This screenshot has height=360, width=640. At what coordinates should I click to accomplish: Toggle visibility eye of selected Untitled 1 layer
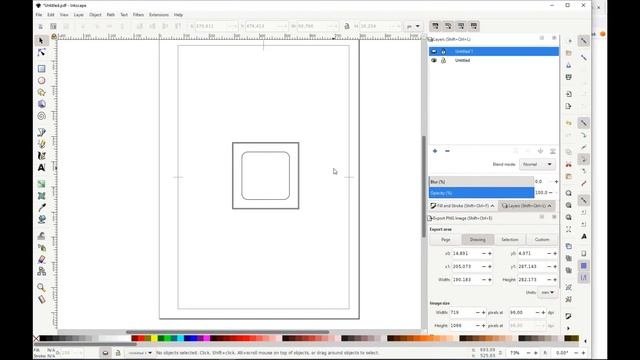point(434,51)
